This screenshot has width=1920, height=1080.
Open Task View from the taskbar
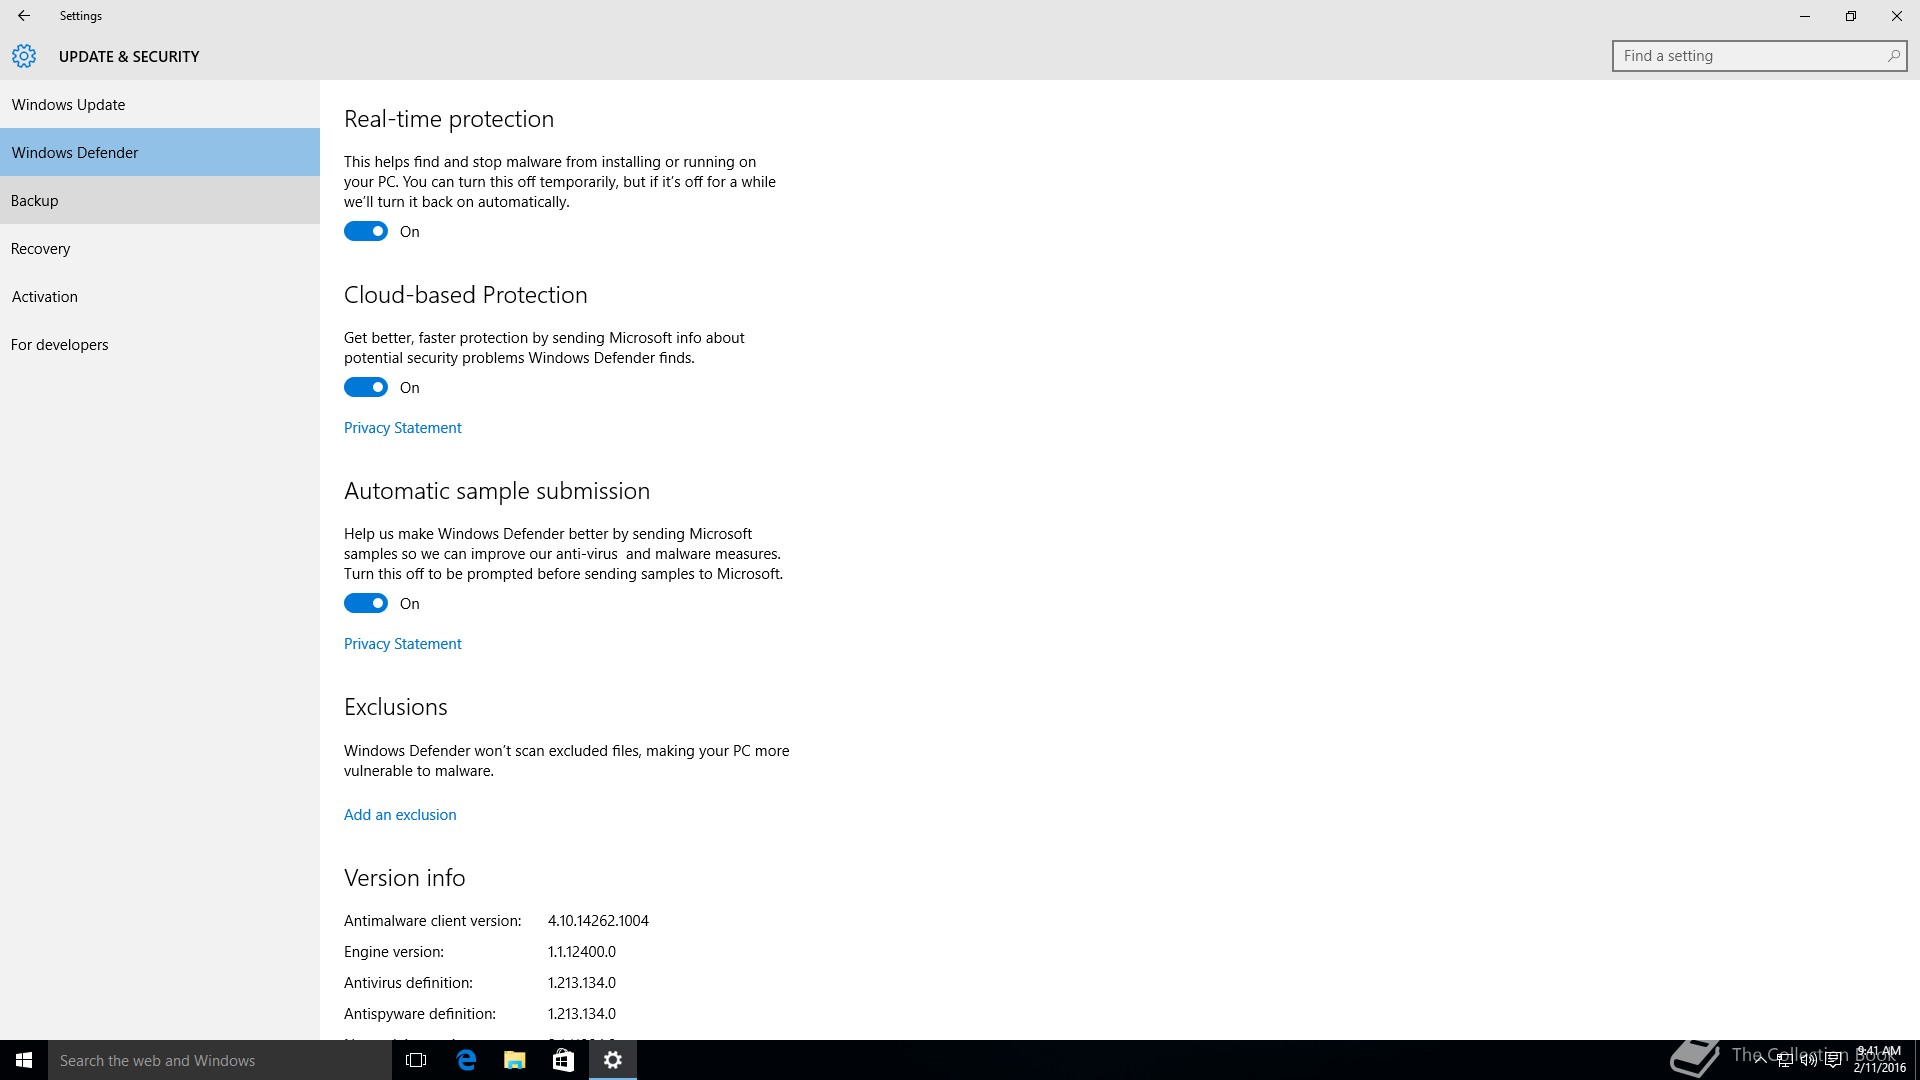(416, 1060)
